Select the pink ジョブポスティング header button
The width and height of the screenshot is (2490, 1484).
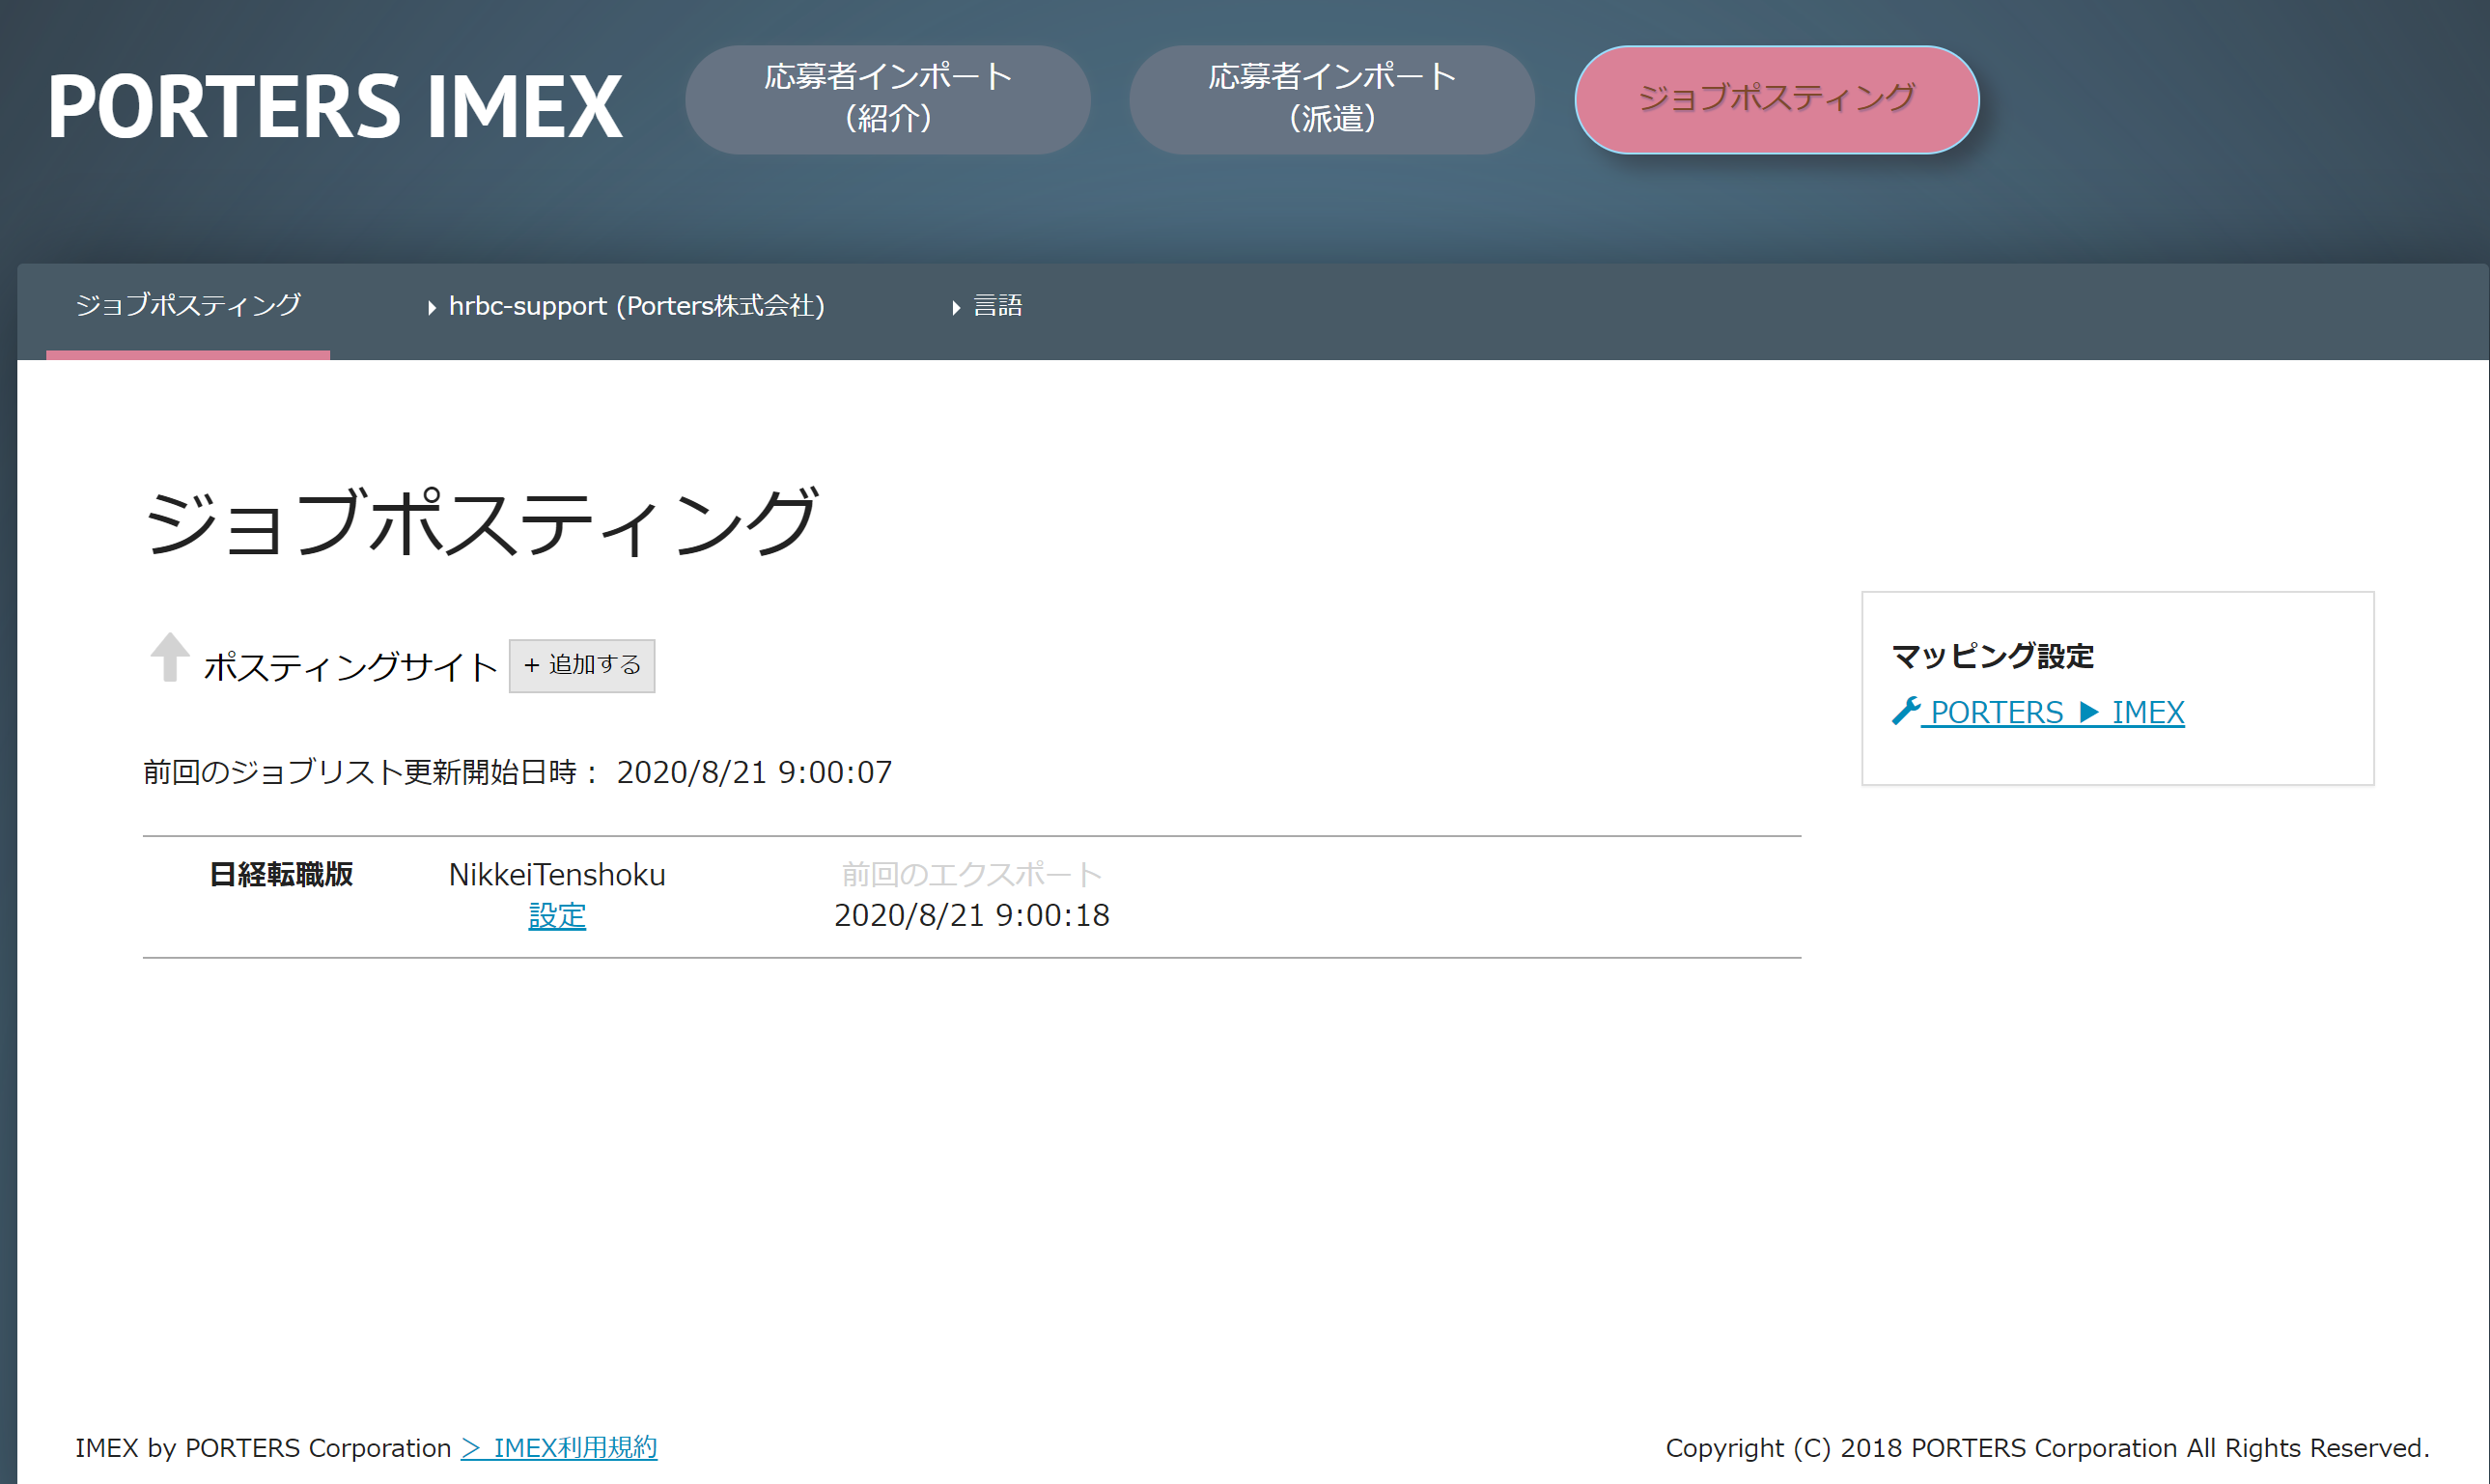tap(1777, 99)
